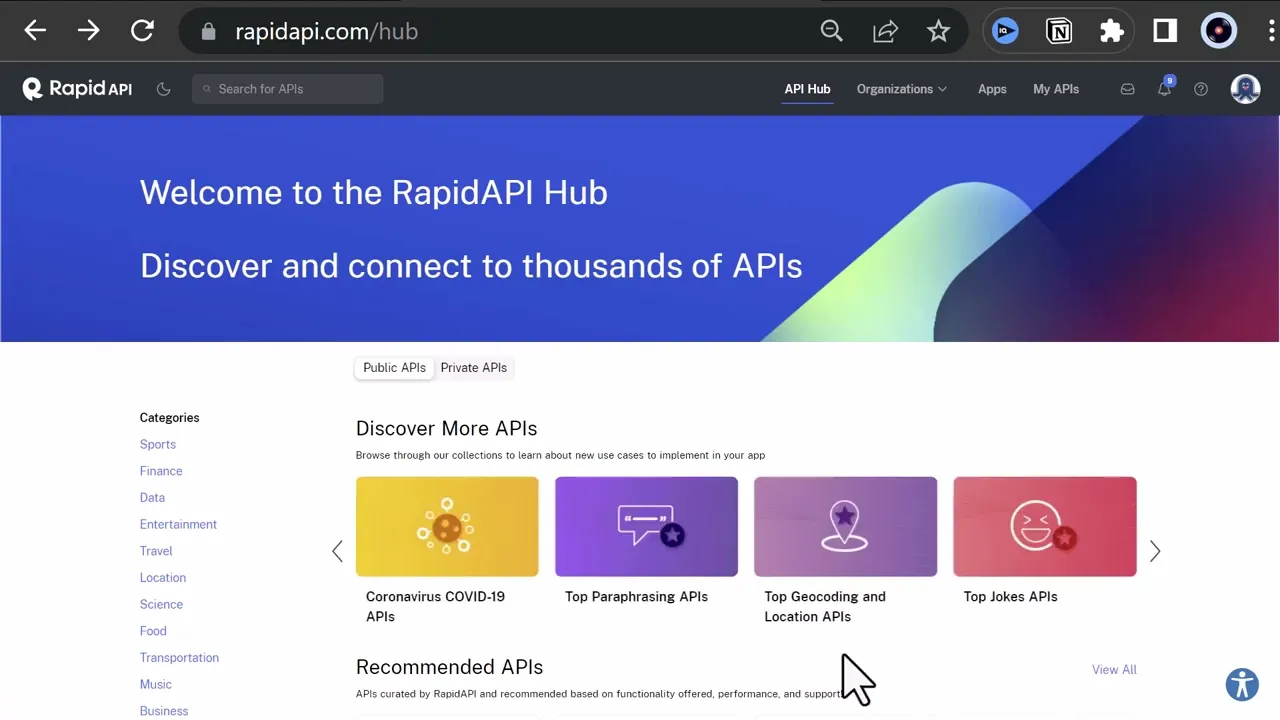Image resolution: width=1280 pixels, height=720 pixels.
Task: Expand the Organizations dropdown
Action: tap(902, 89)
